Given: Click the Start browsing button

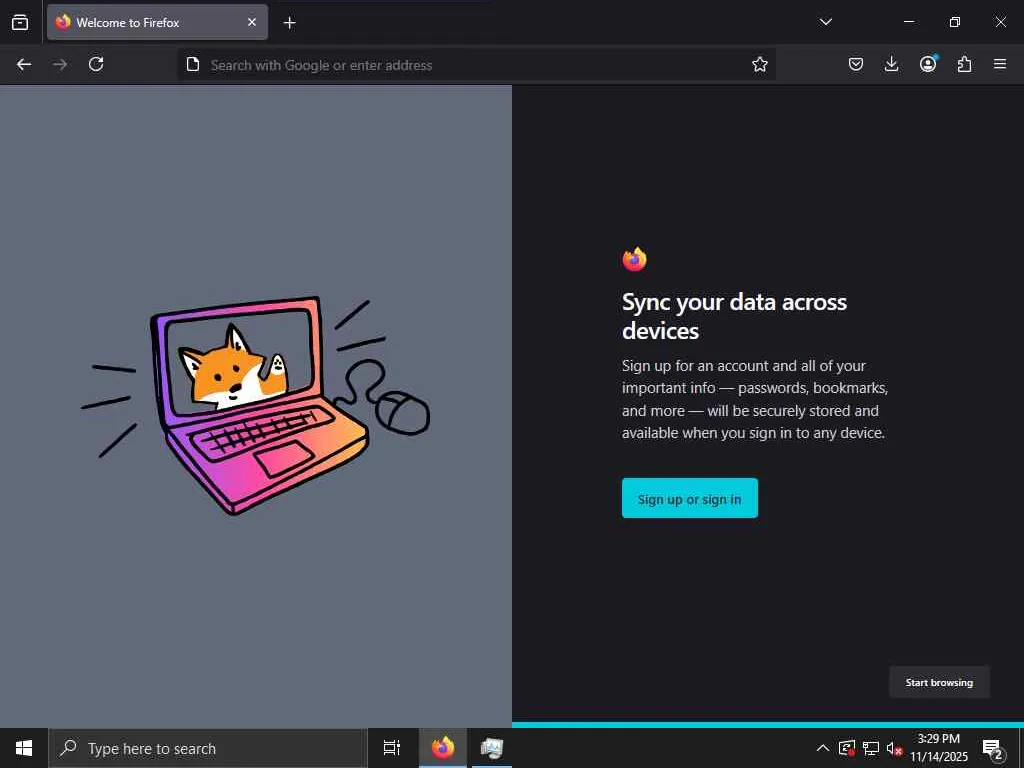Looking at the screenshot, I should (939, 682).
